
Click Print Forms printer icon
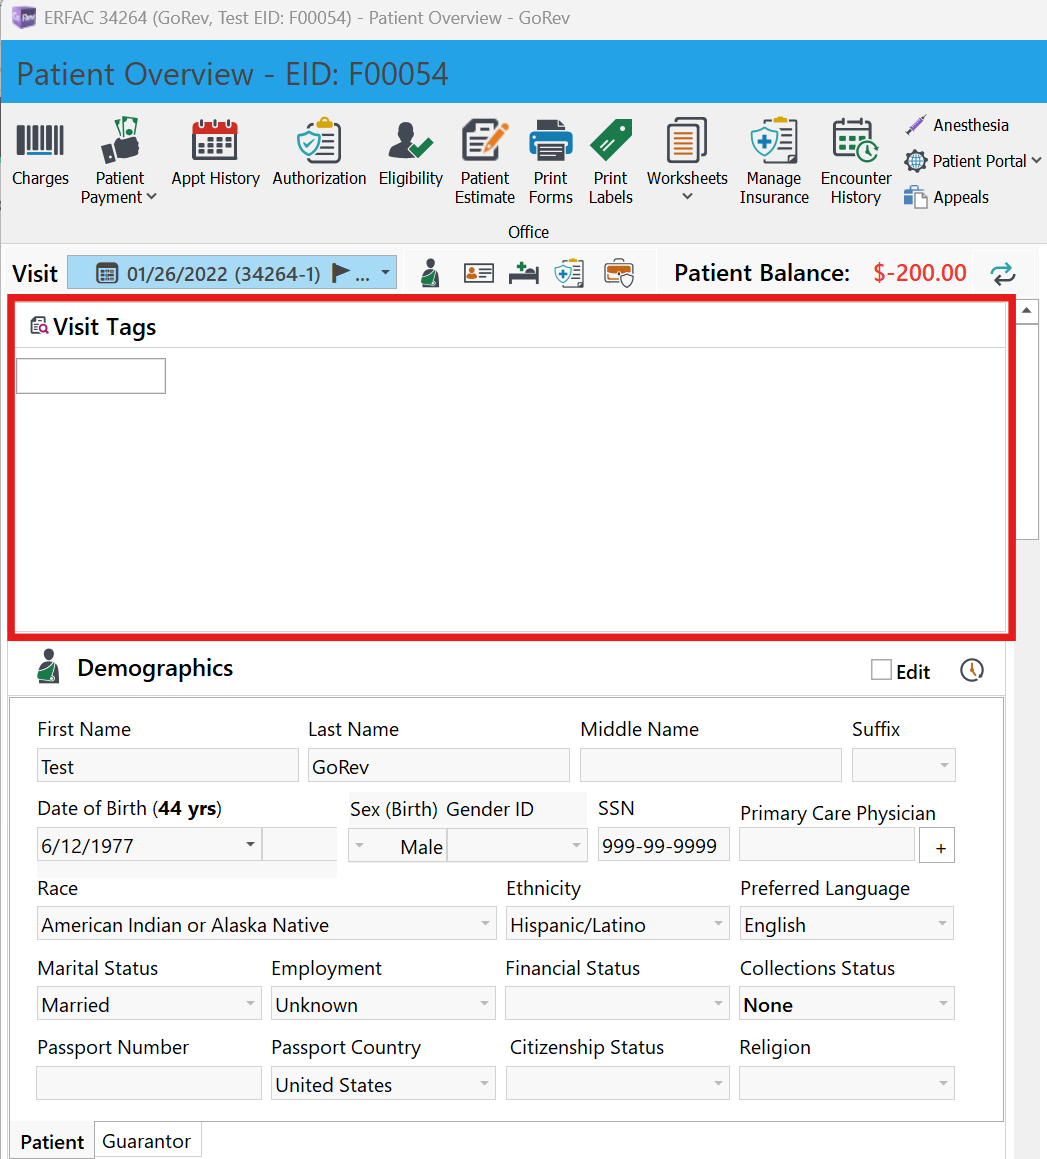click(550, 140)
